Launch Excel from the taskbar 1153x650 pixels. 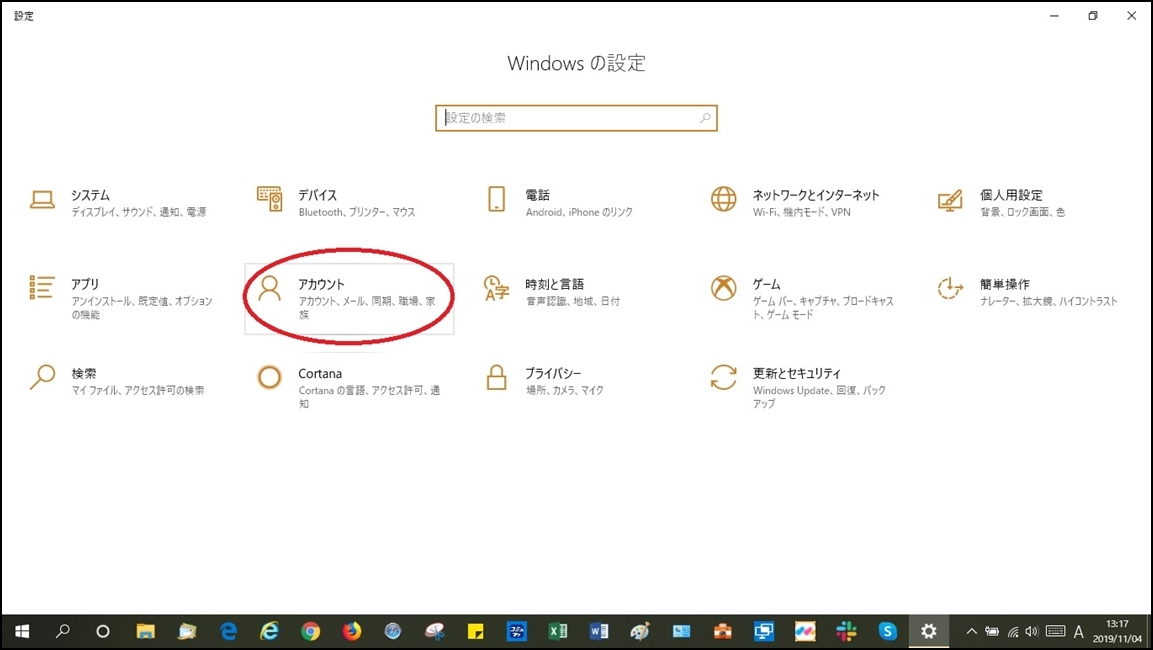tap(558, 631)
